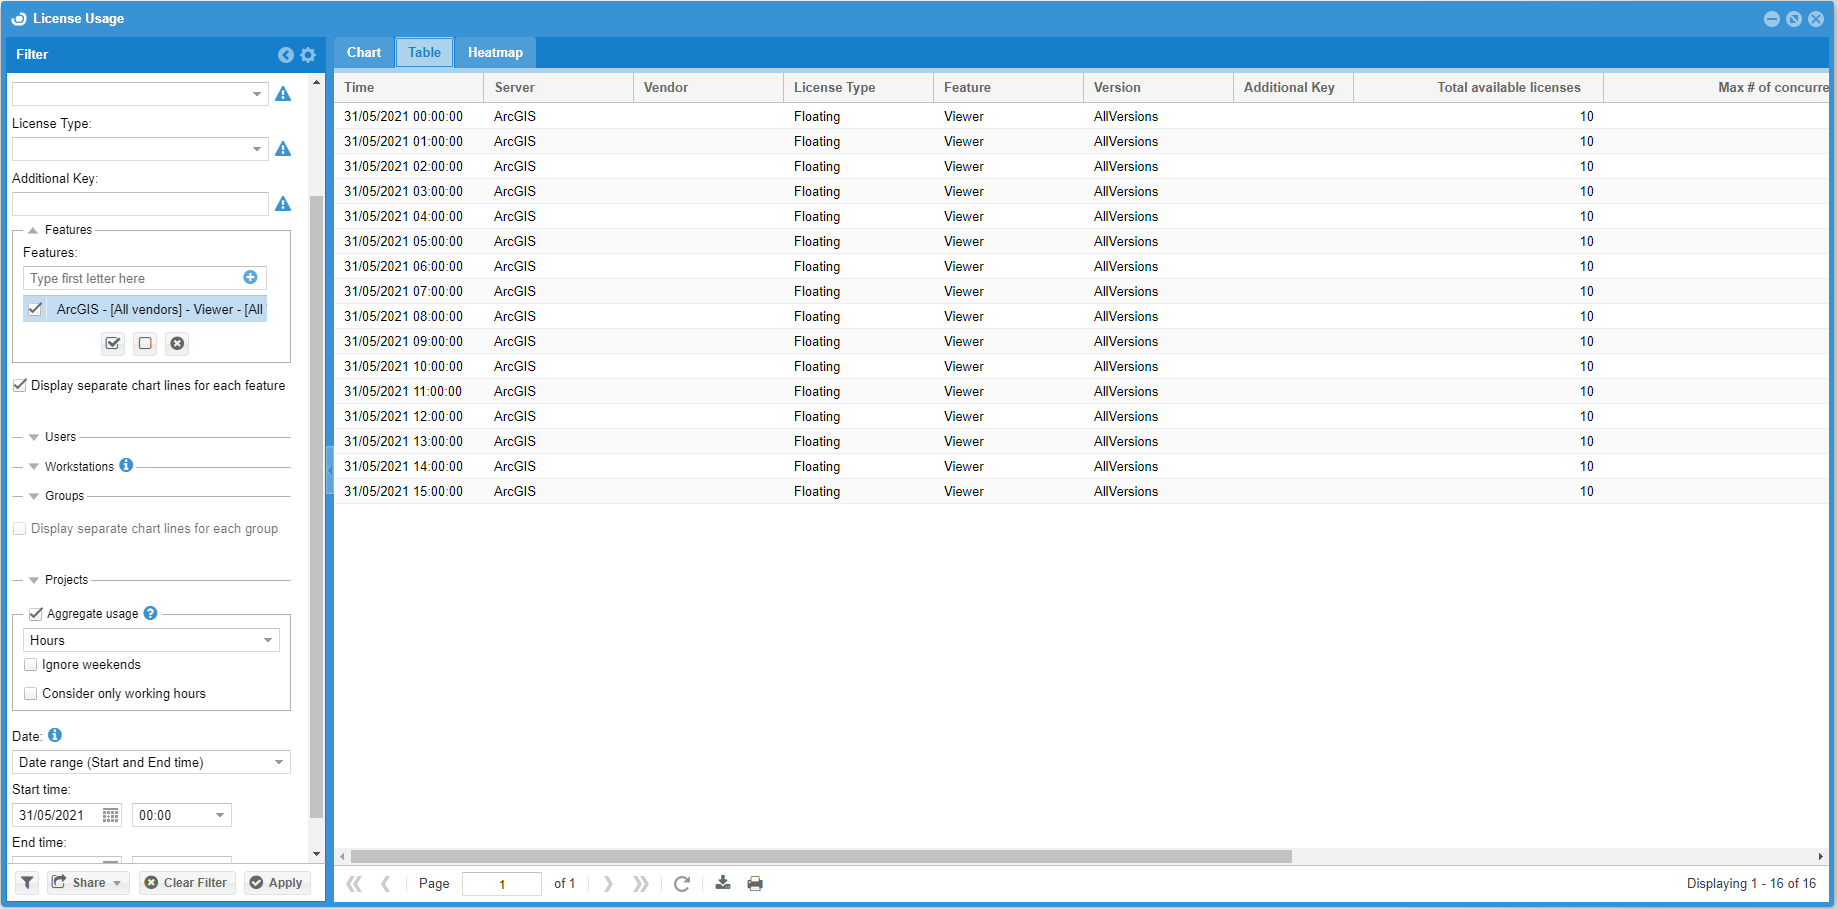Expand the Users filter section
The height and width of the screenshot is (909, 1838).
(34, 437)
